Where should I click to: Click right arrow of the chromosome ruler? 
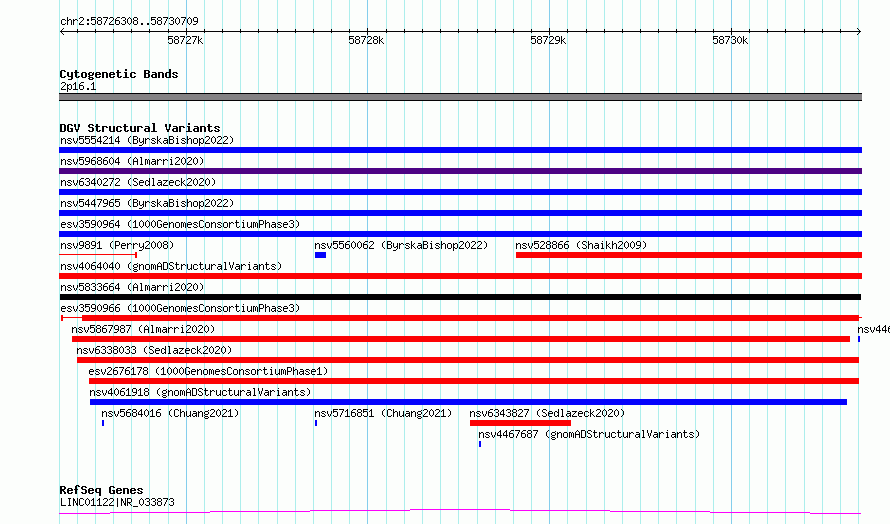[859, 32]
